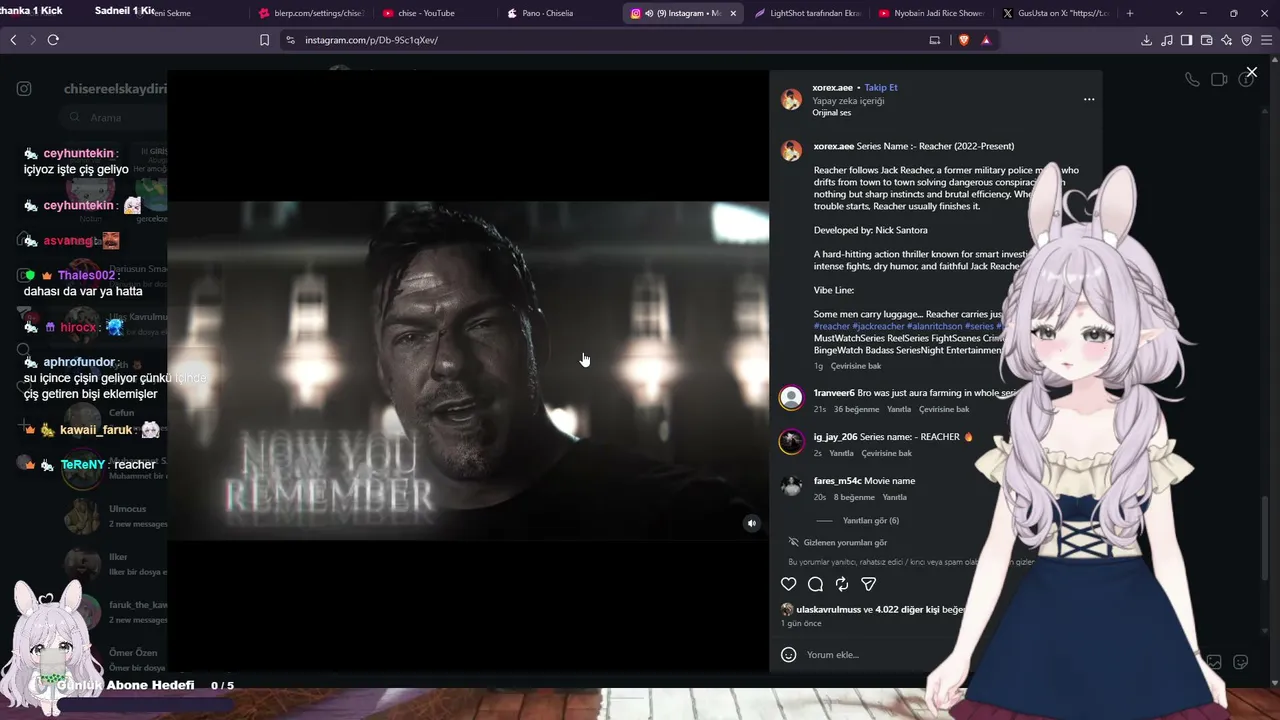This screenshot has height=720, width=1280.
Task: Open the browser hamburger menu
Action: (x=1266, y=40)
